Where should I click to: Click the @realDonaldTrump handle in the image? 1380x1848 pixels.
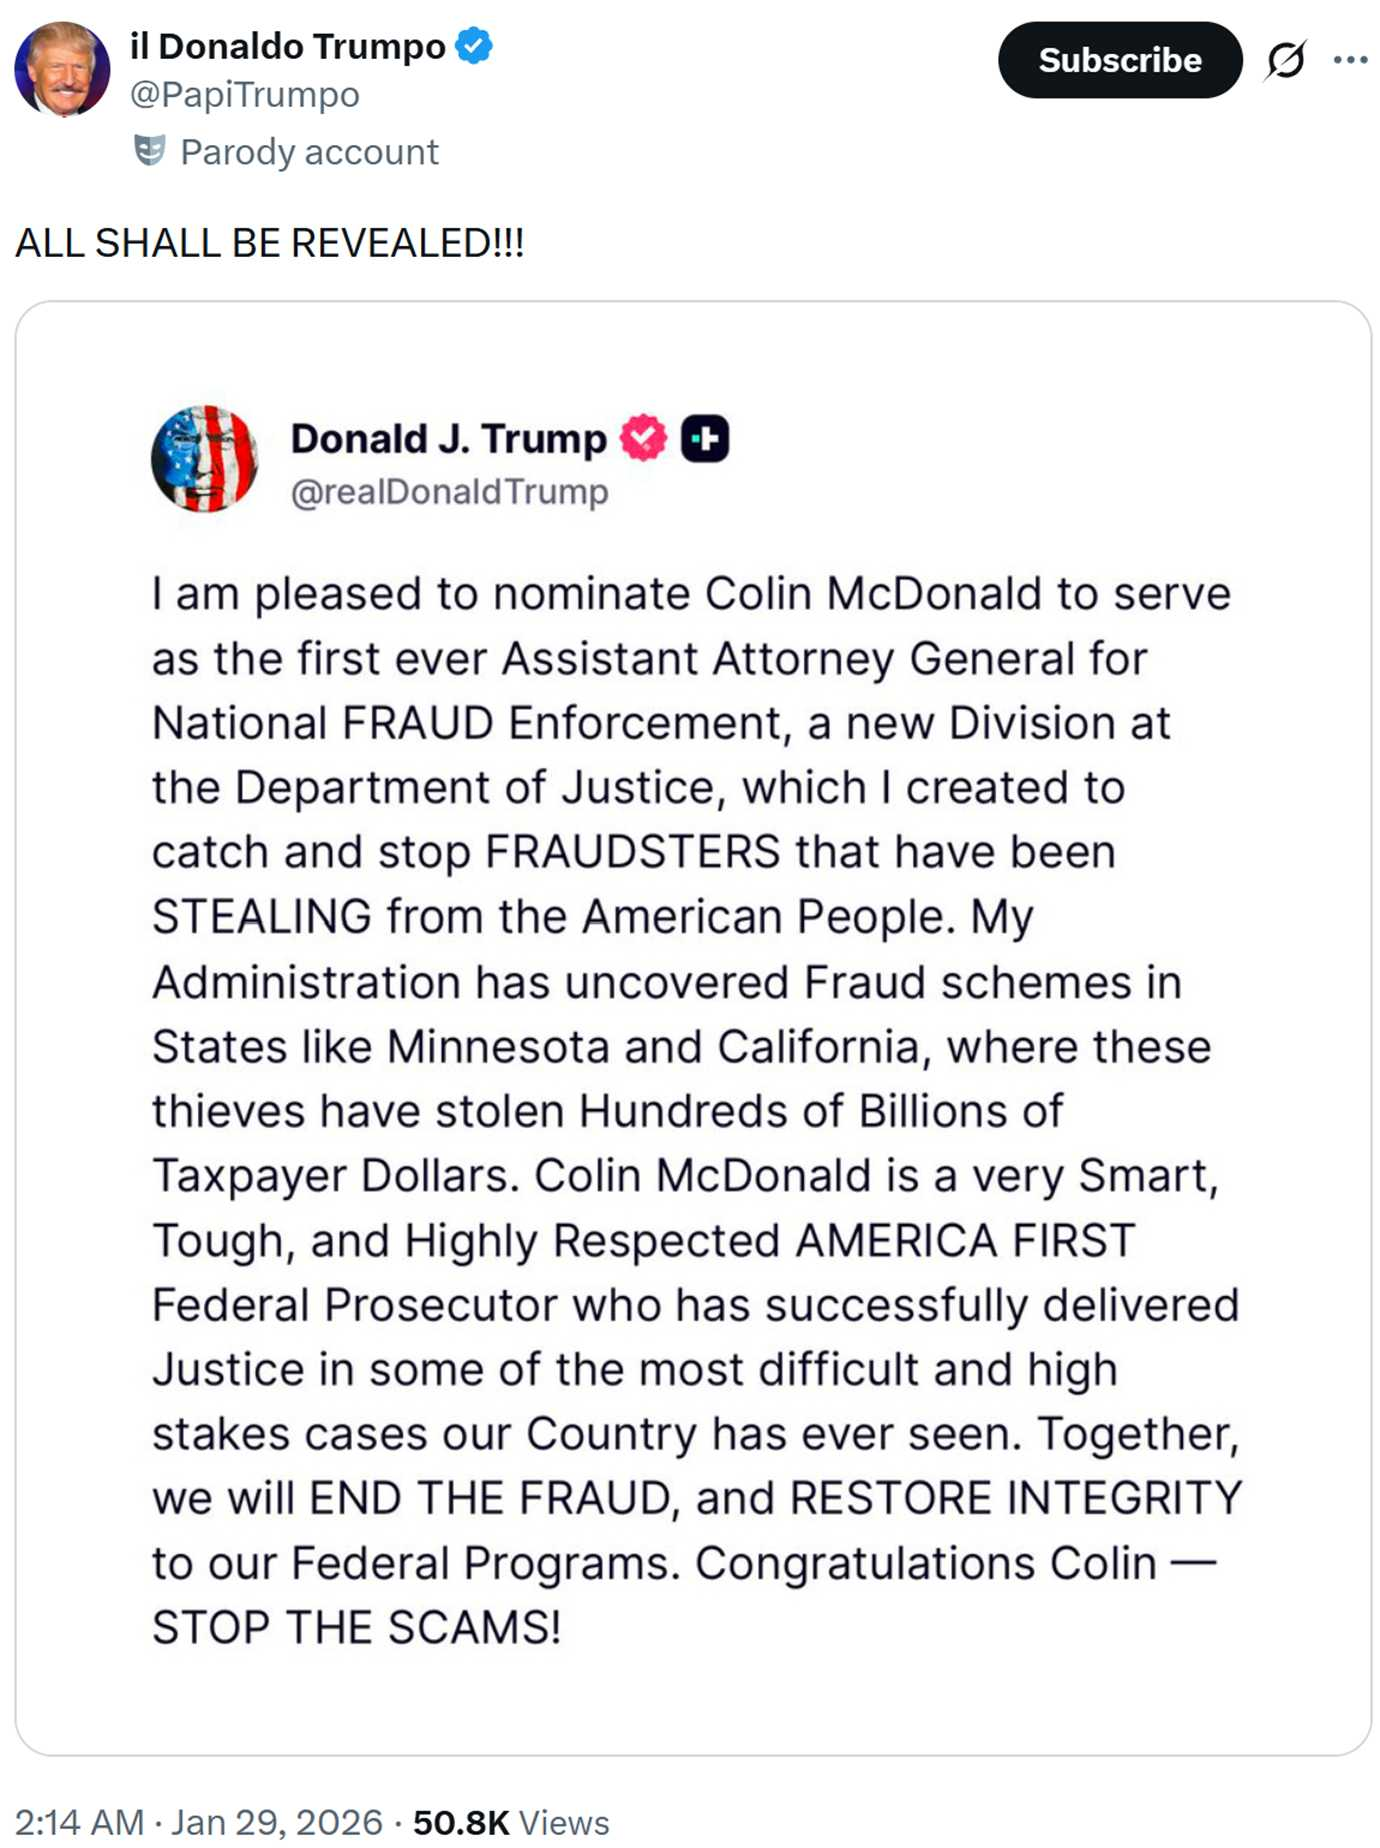[x=449, y=492]
